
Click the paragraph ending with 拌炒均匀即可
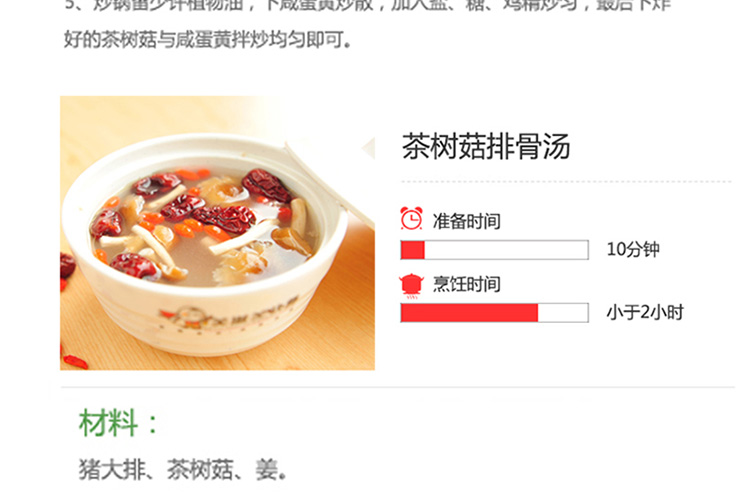(x=367, y=24)
